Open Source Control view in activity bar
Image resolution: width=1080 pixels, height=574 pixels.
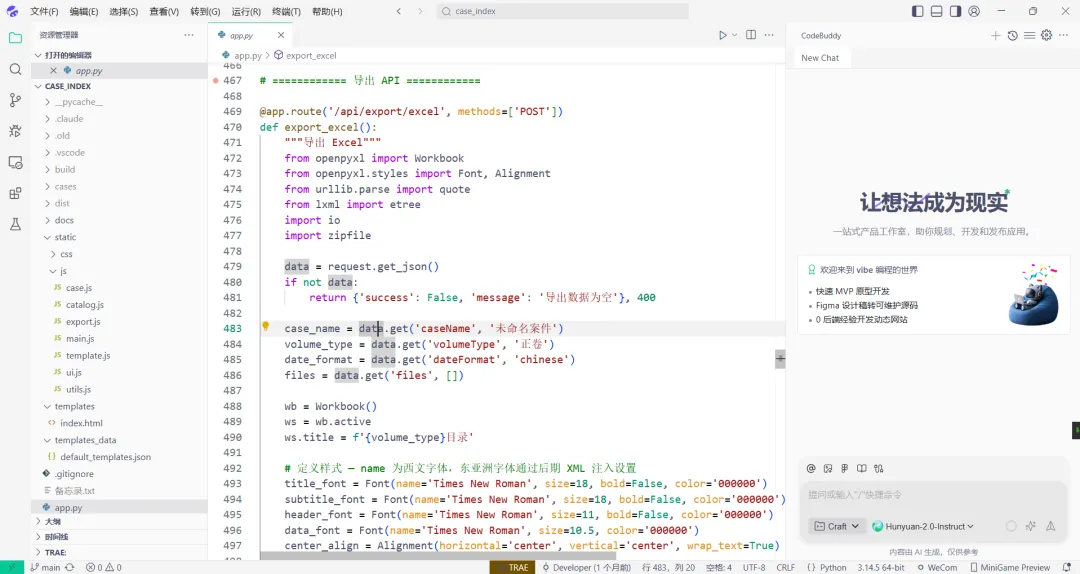click(15, 100)
